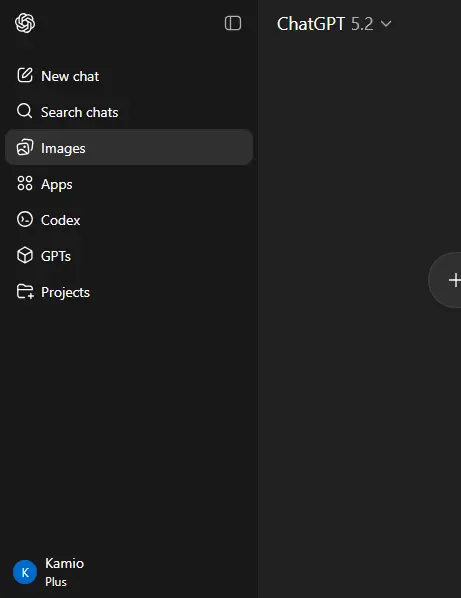Expand the ChatGPT 5.2 model chevron
This screenshot has width=461, height=598.
click(x=386, y=24)
